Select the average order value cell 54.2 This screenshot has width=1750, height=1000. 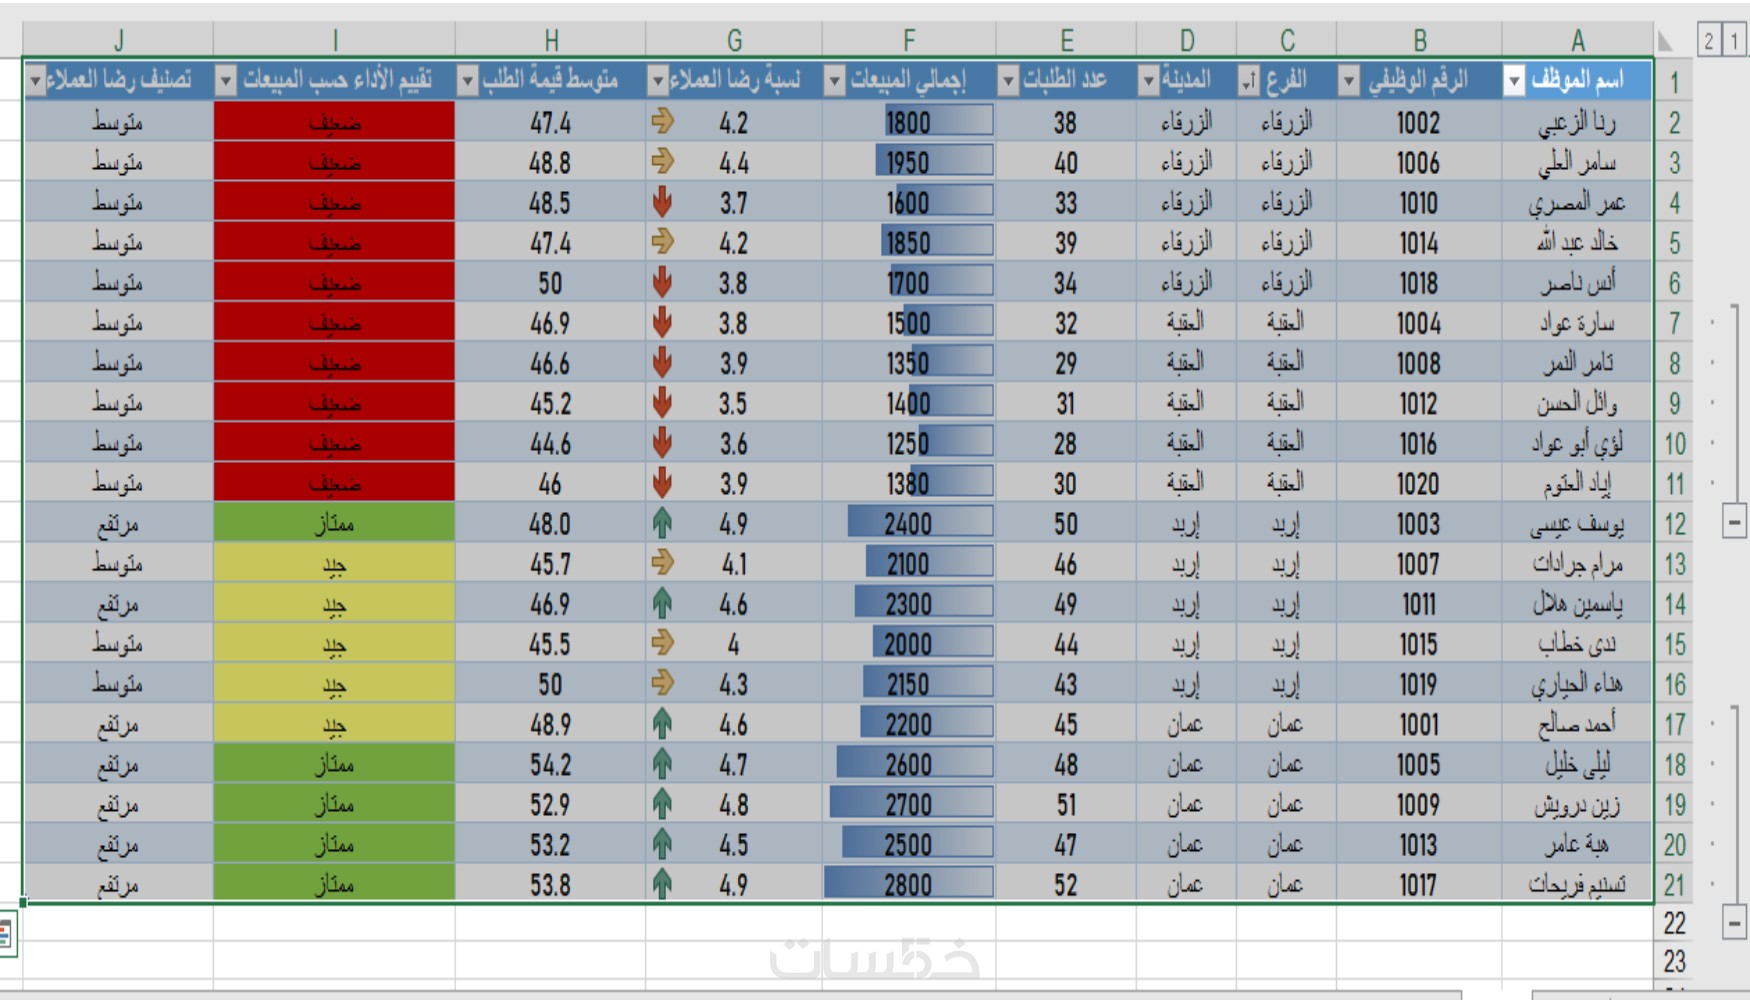click(550, 764)
